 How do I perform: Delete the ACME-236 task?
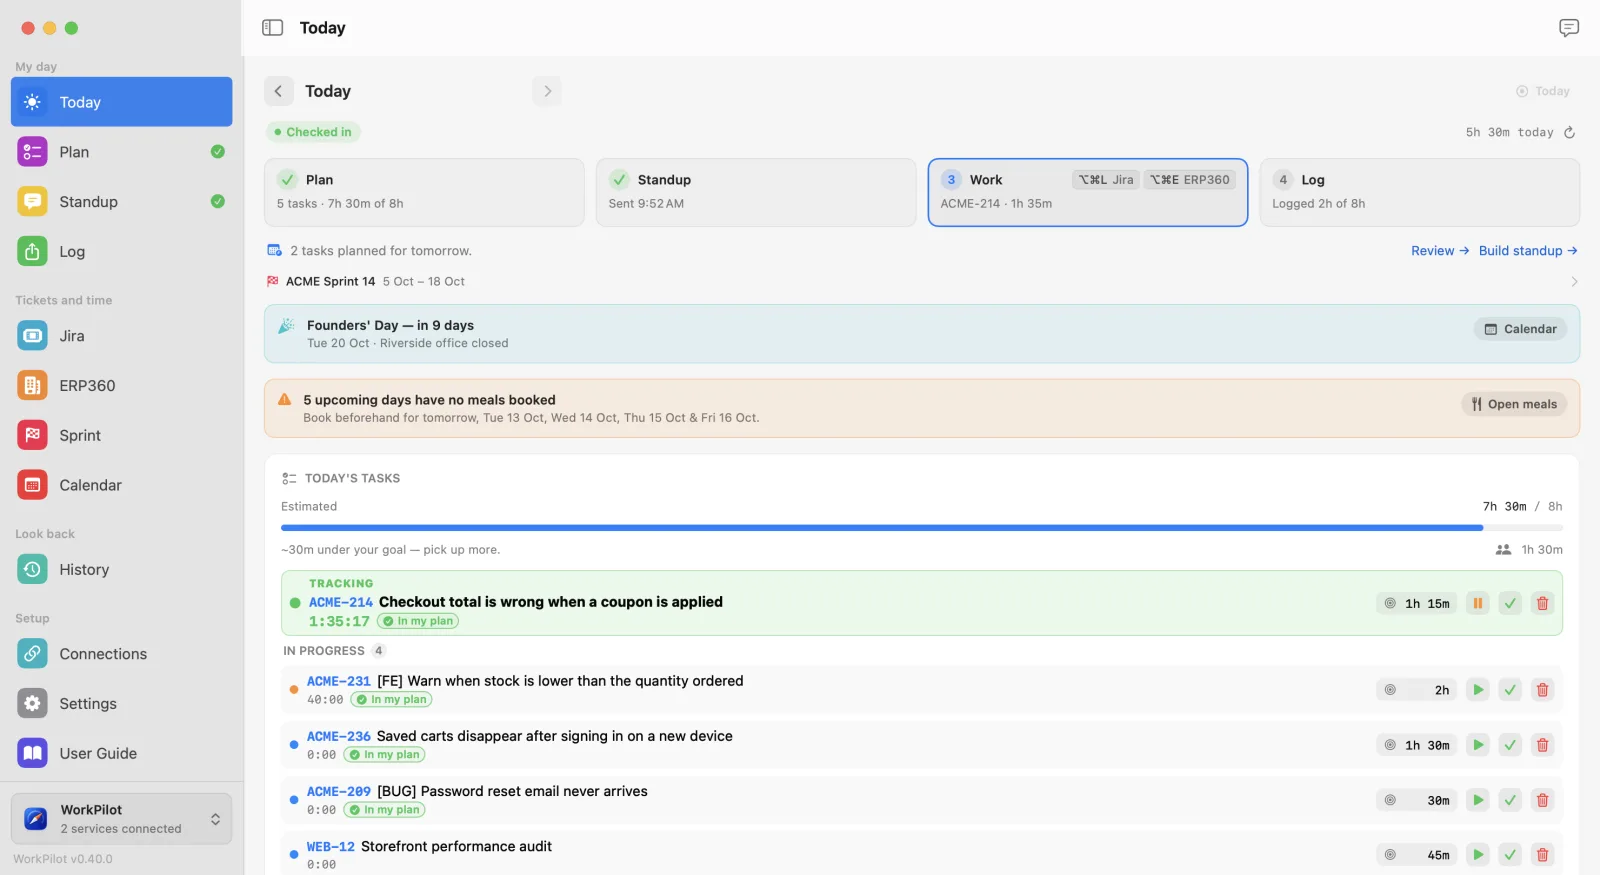tap(1542, 745)
